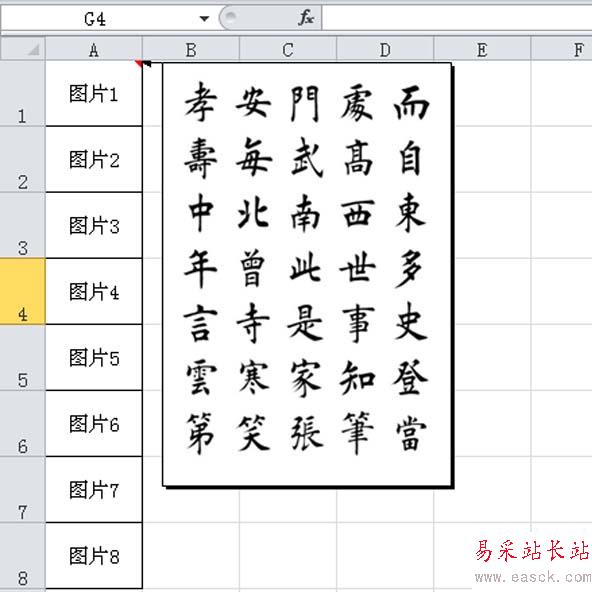The image size is (592, 592).
Task: Select row 6 header
Action: 22,424
